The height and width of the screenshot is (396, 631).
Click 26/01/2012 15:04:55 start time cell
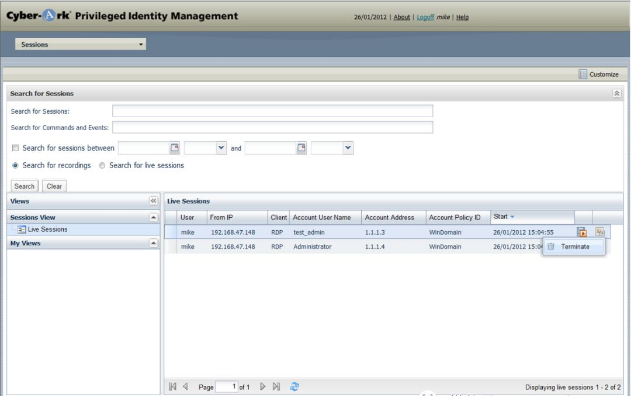point(523,232)
